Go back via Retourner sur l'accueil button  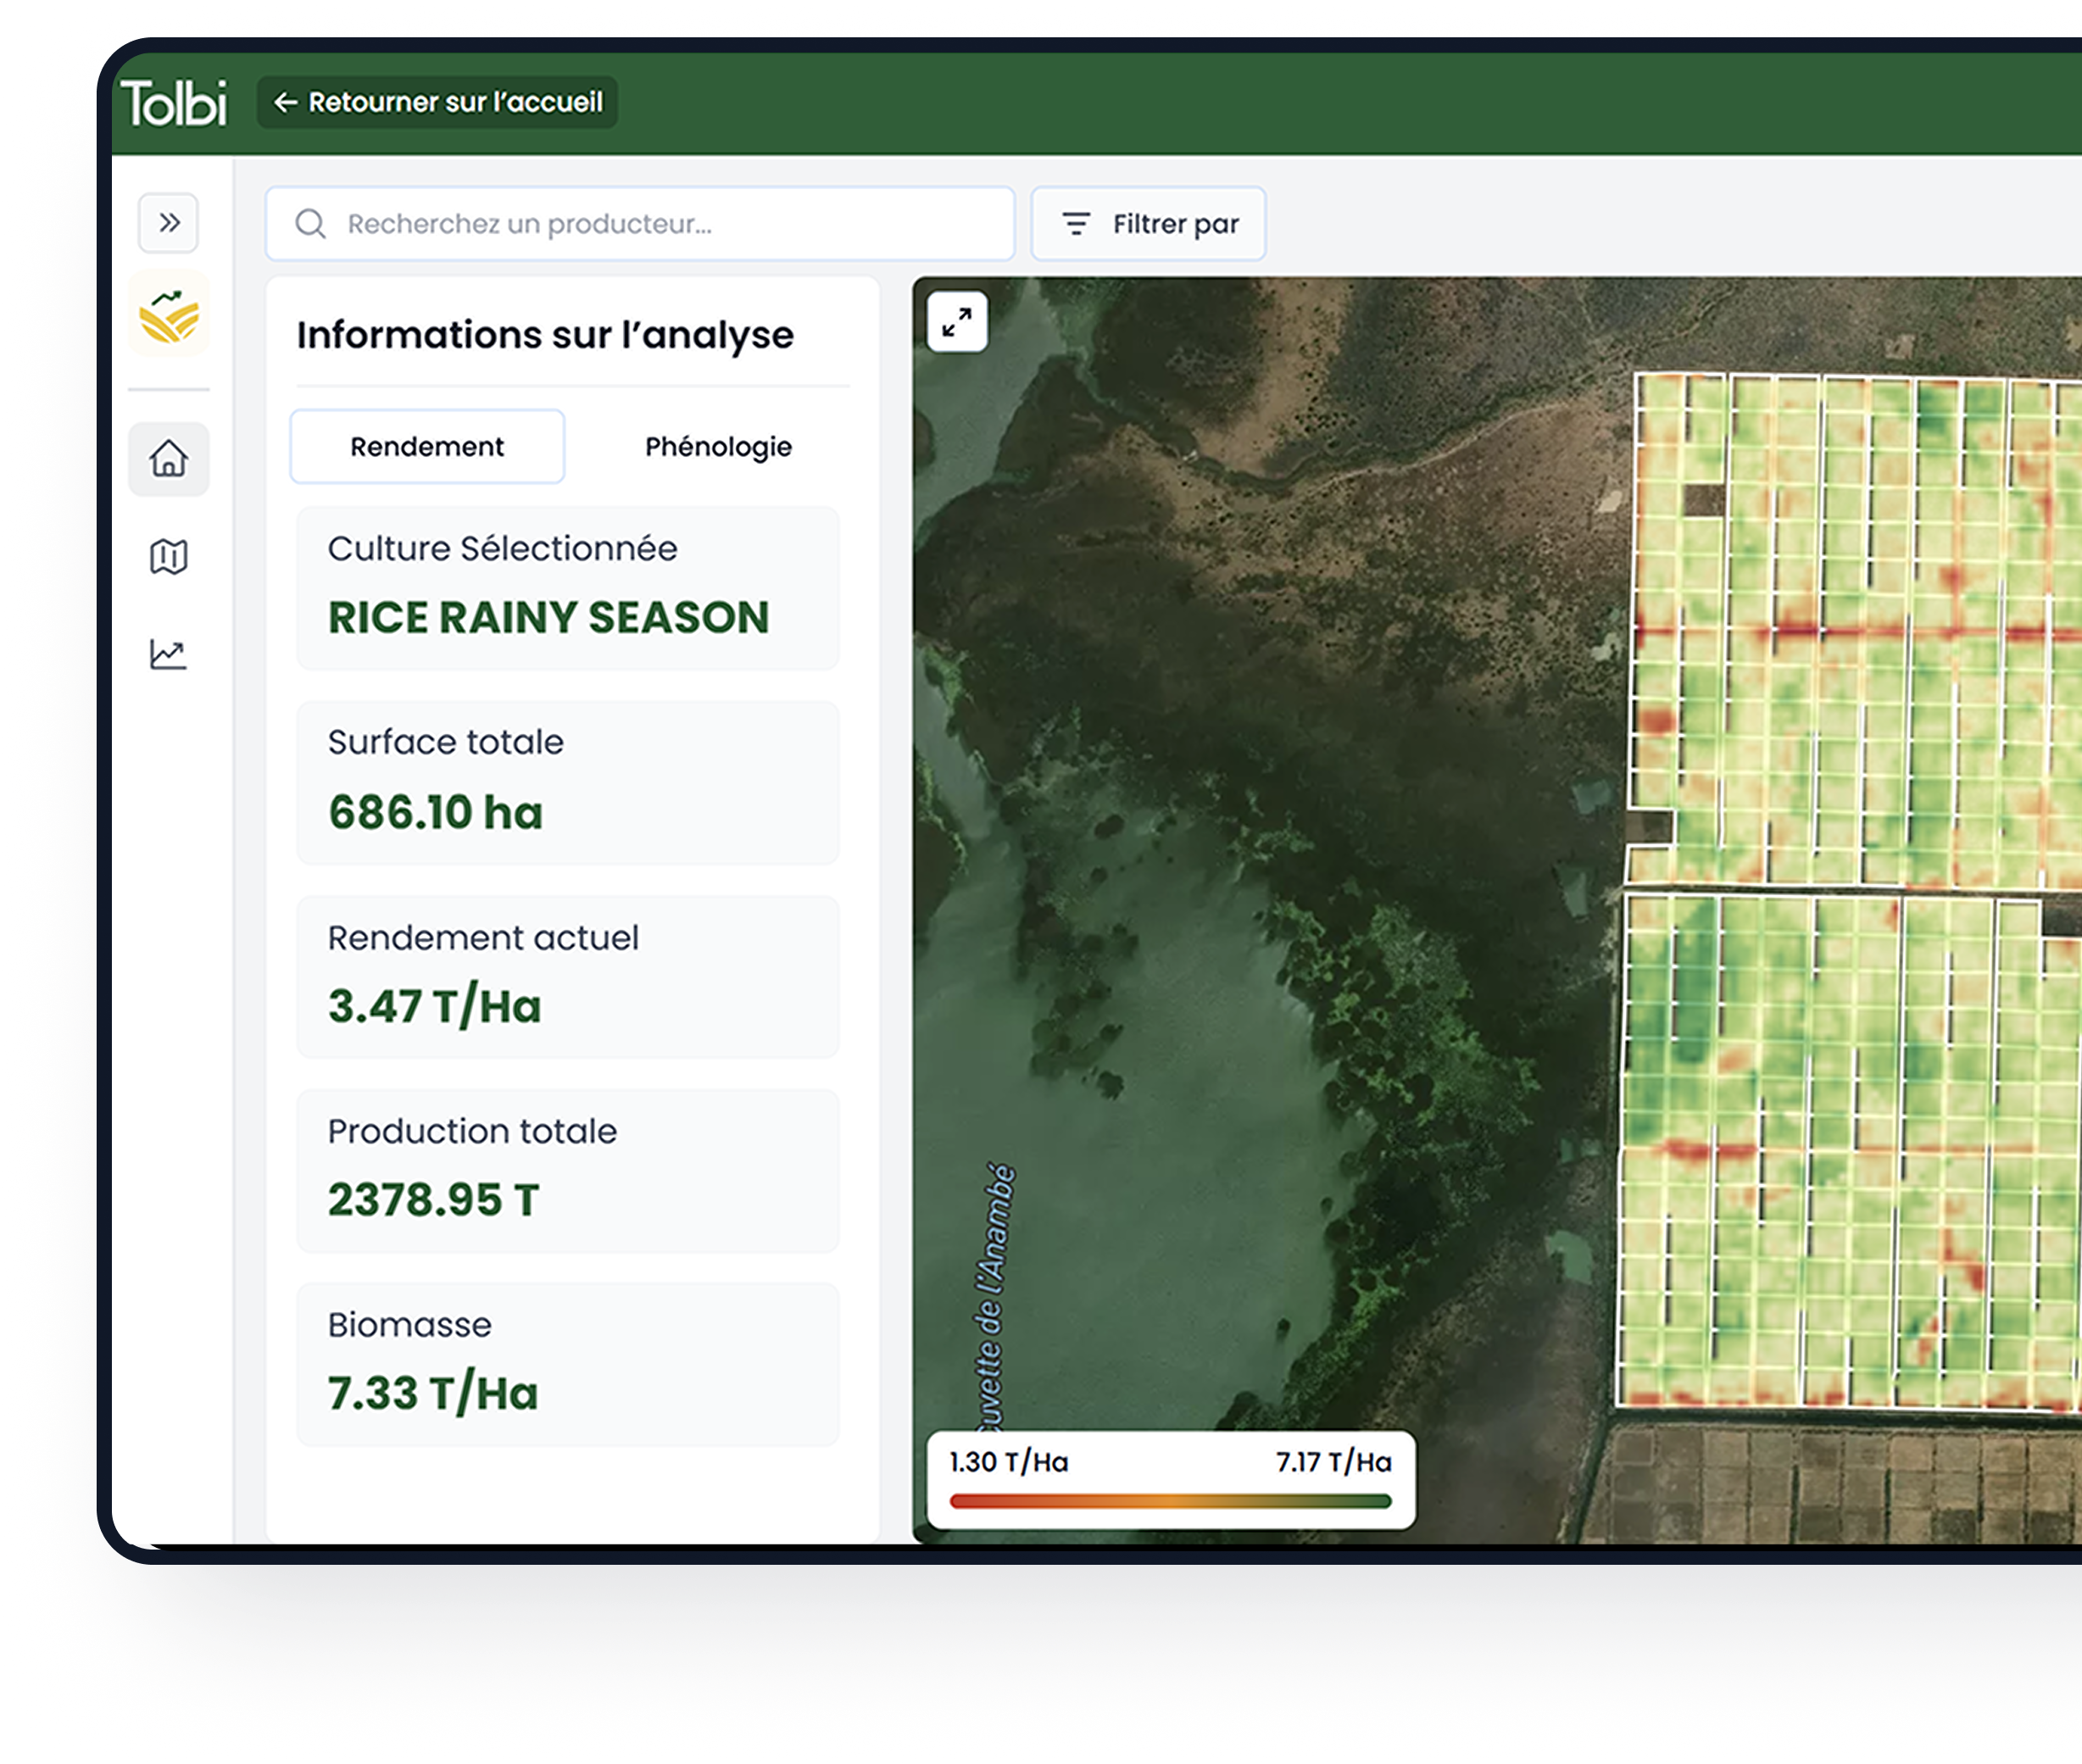(437, 102)
